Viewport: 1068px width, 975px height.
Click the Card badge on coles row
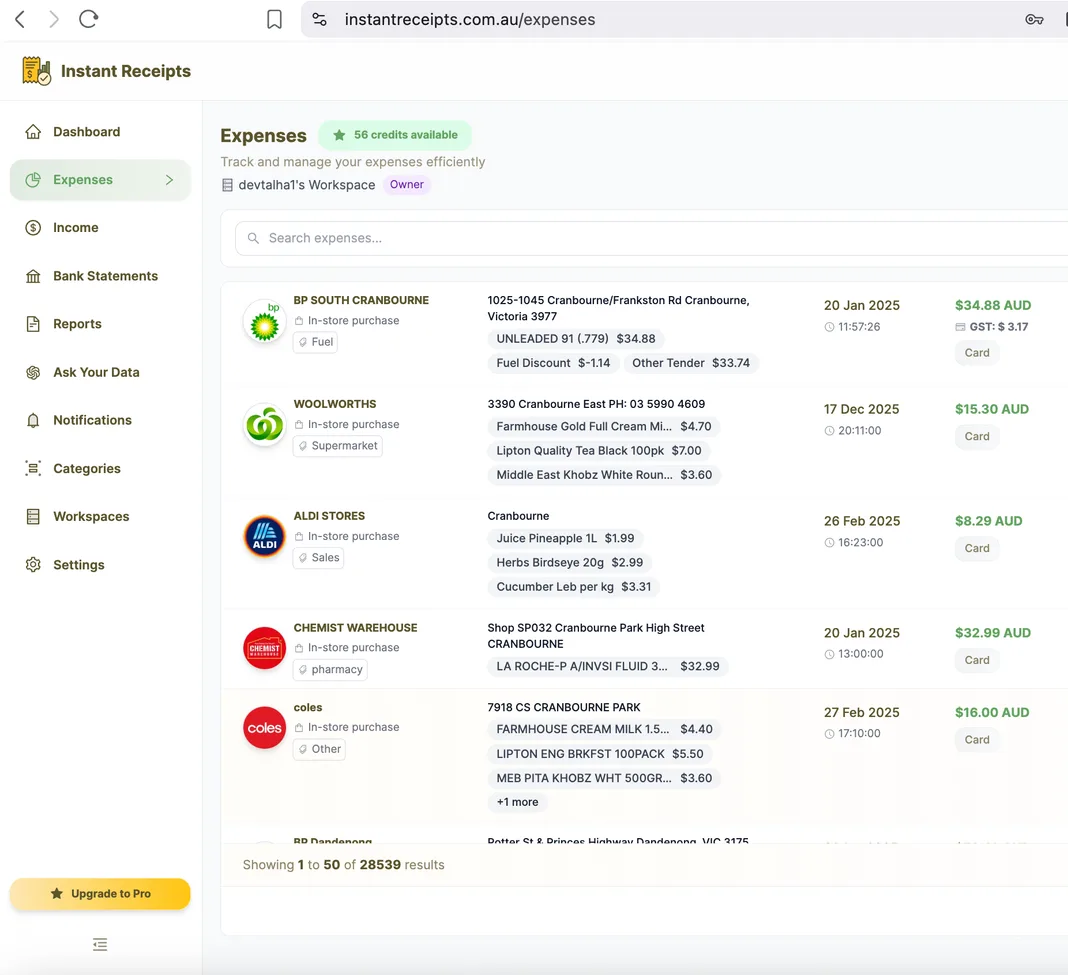[976, 739]
